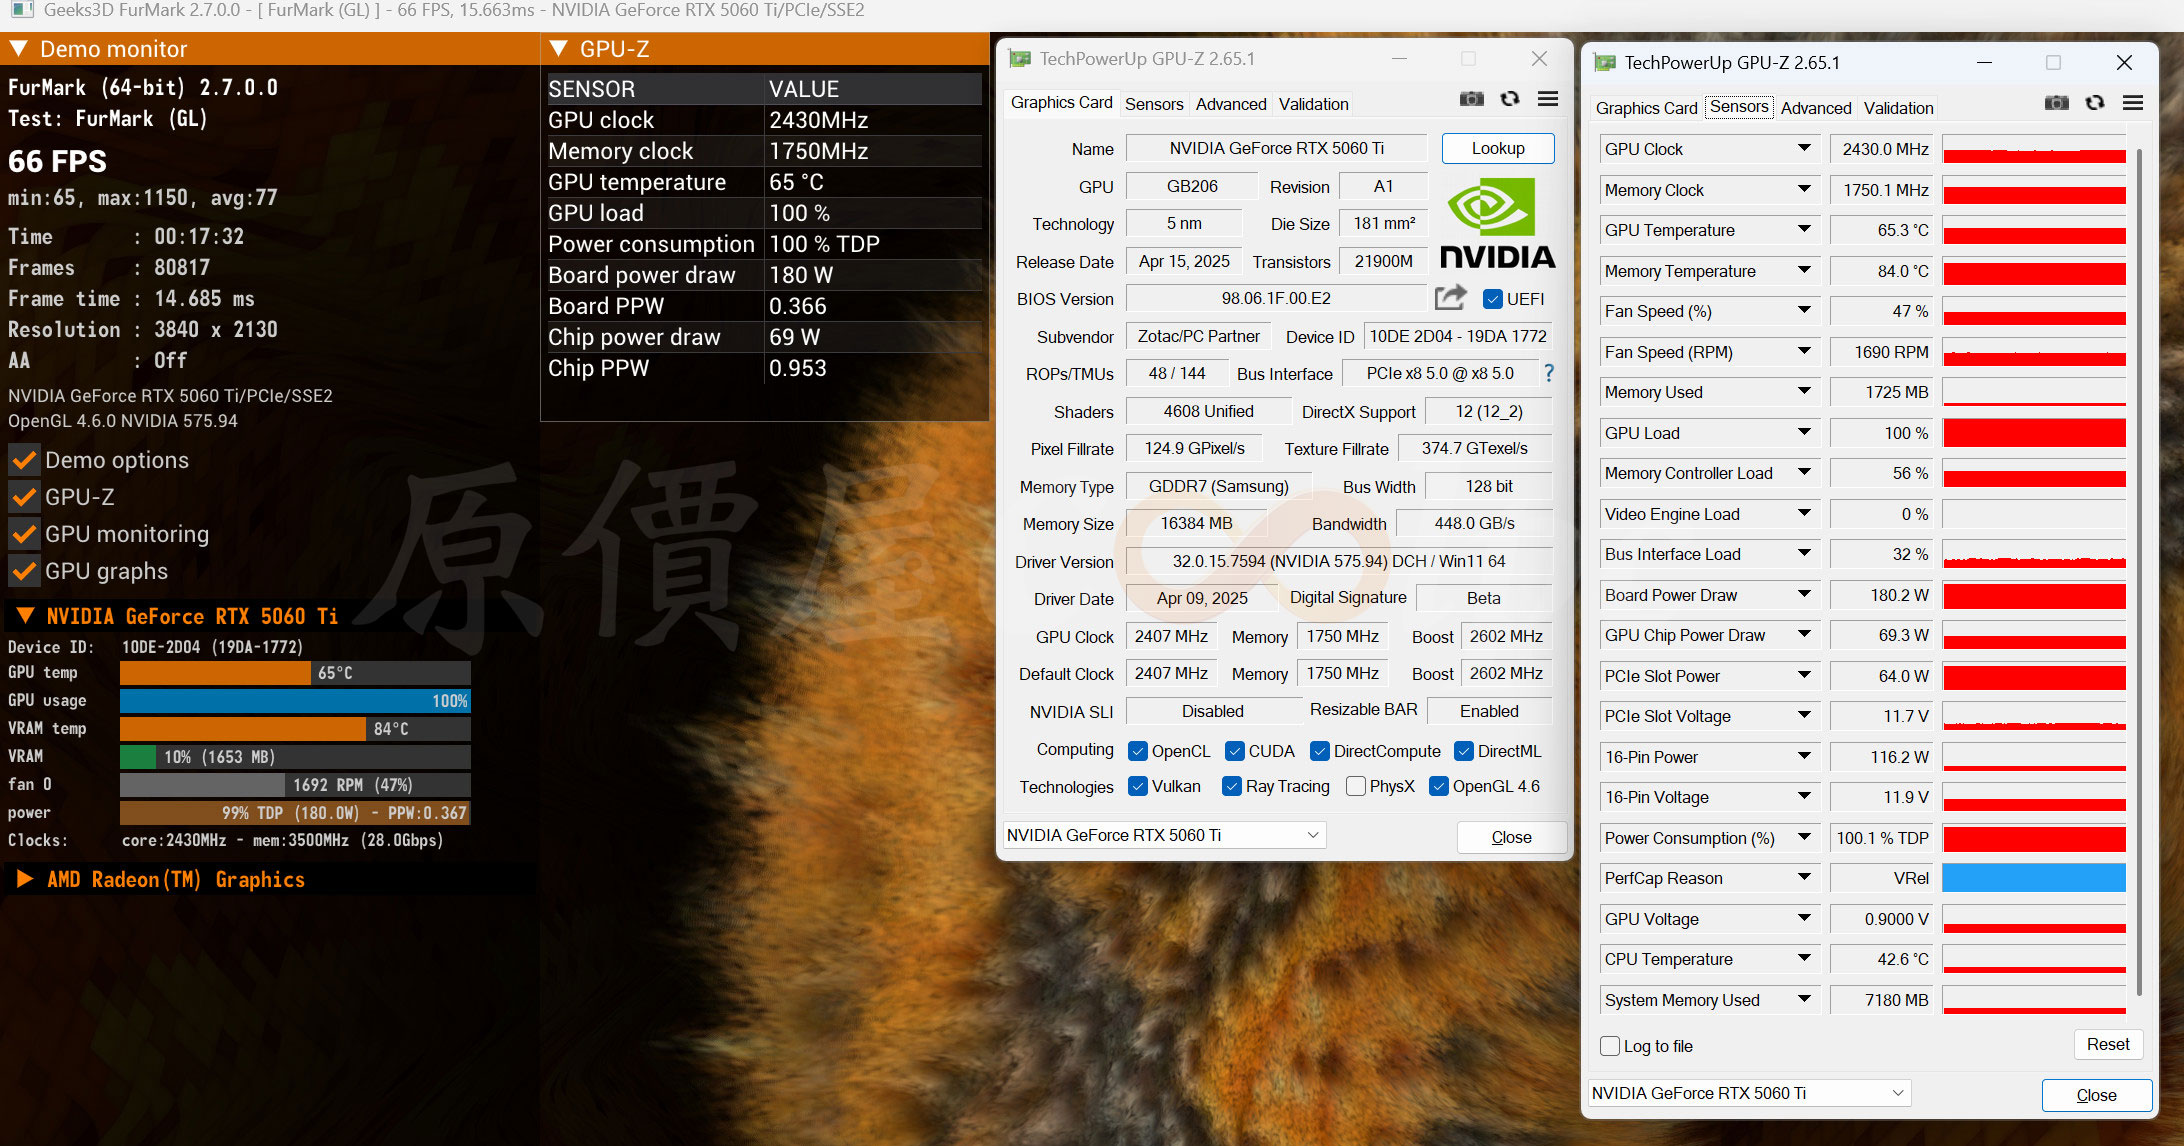
Task: Open GPU Temperature sensor dropdown arrow
Action: point(1803,229)
